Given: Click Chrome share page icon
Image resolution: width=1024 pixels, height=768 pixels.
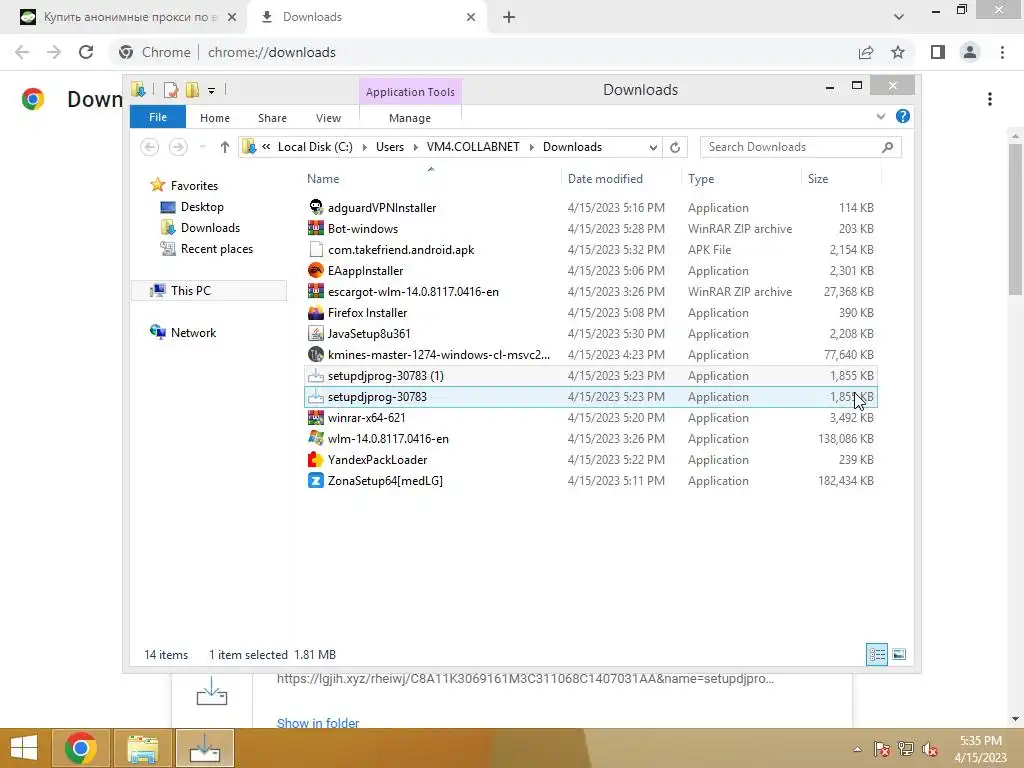Looking at the screenshot, I should tap(866, 52).
